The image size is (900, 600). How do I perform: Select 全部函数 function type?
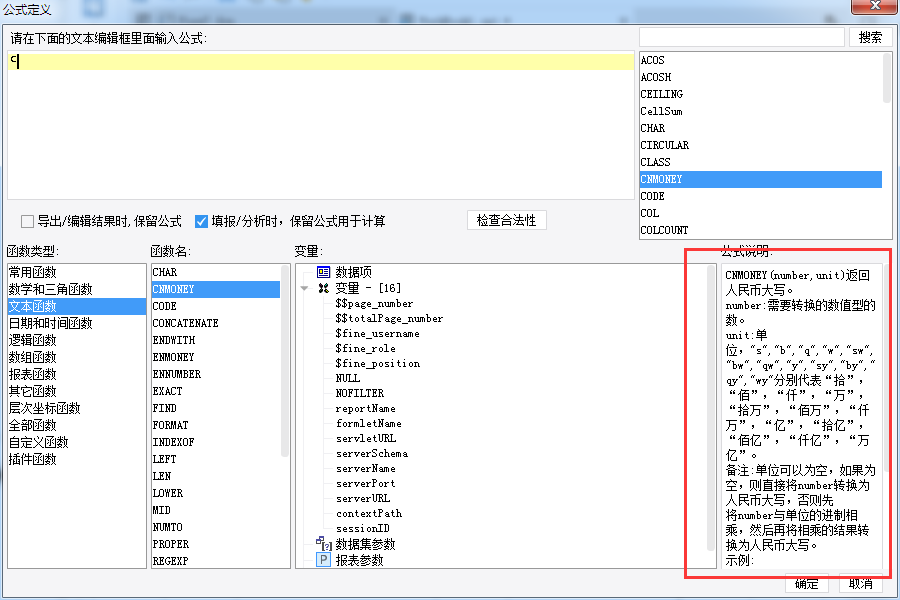point(76,425)
